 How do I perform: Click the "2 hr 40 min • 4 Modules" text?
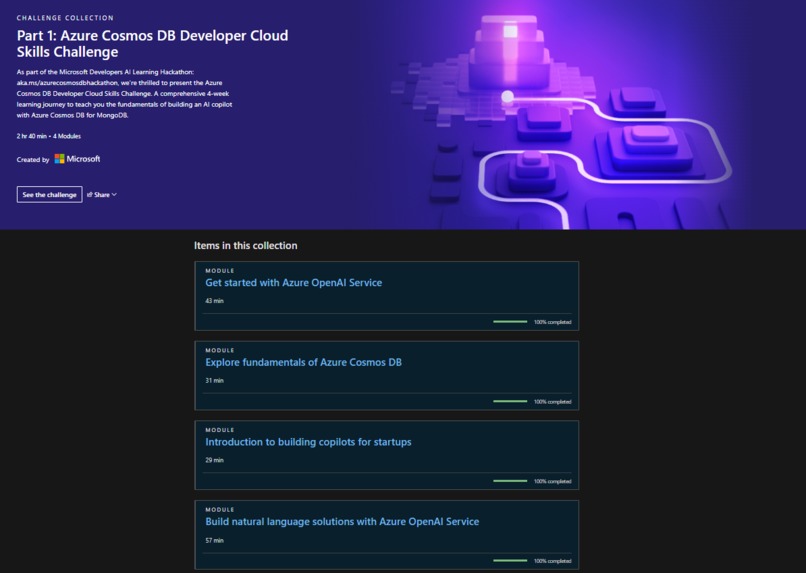click(x=48, y=136)
